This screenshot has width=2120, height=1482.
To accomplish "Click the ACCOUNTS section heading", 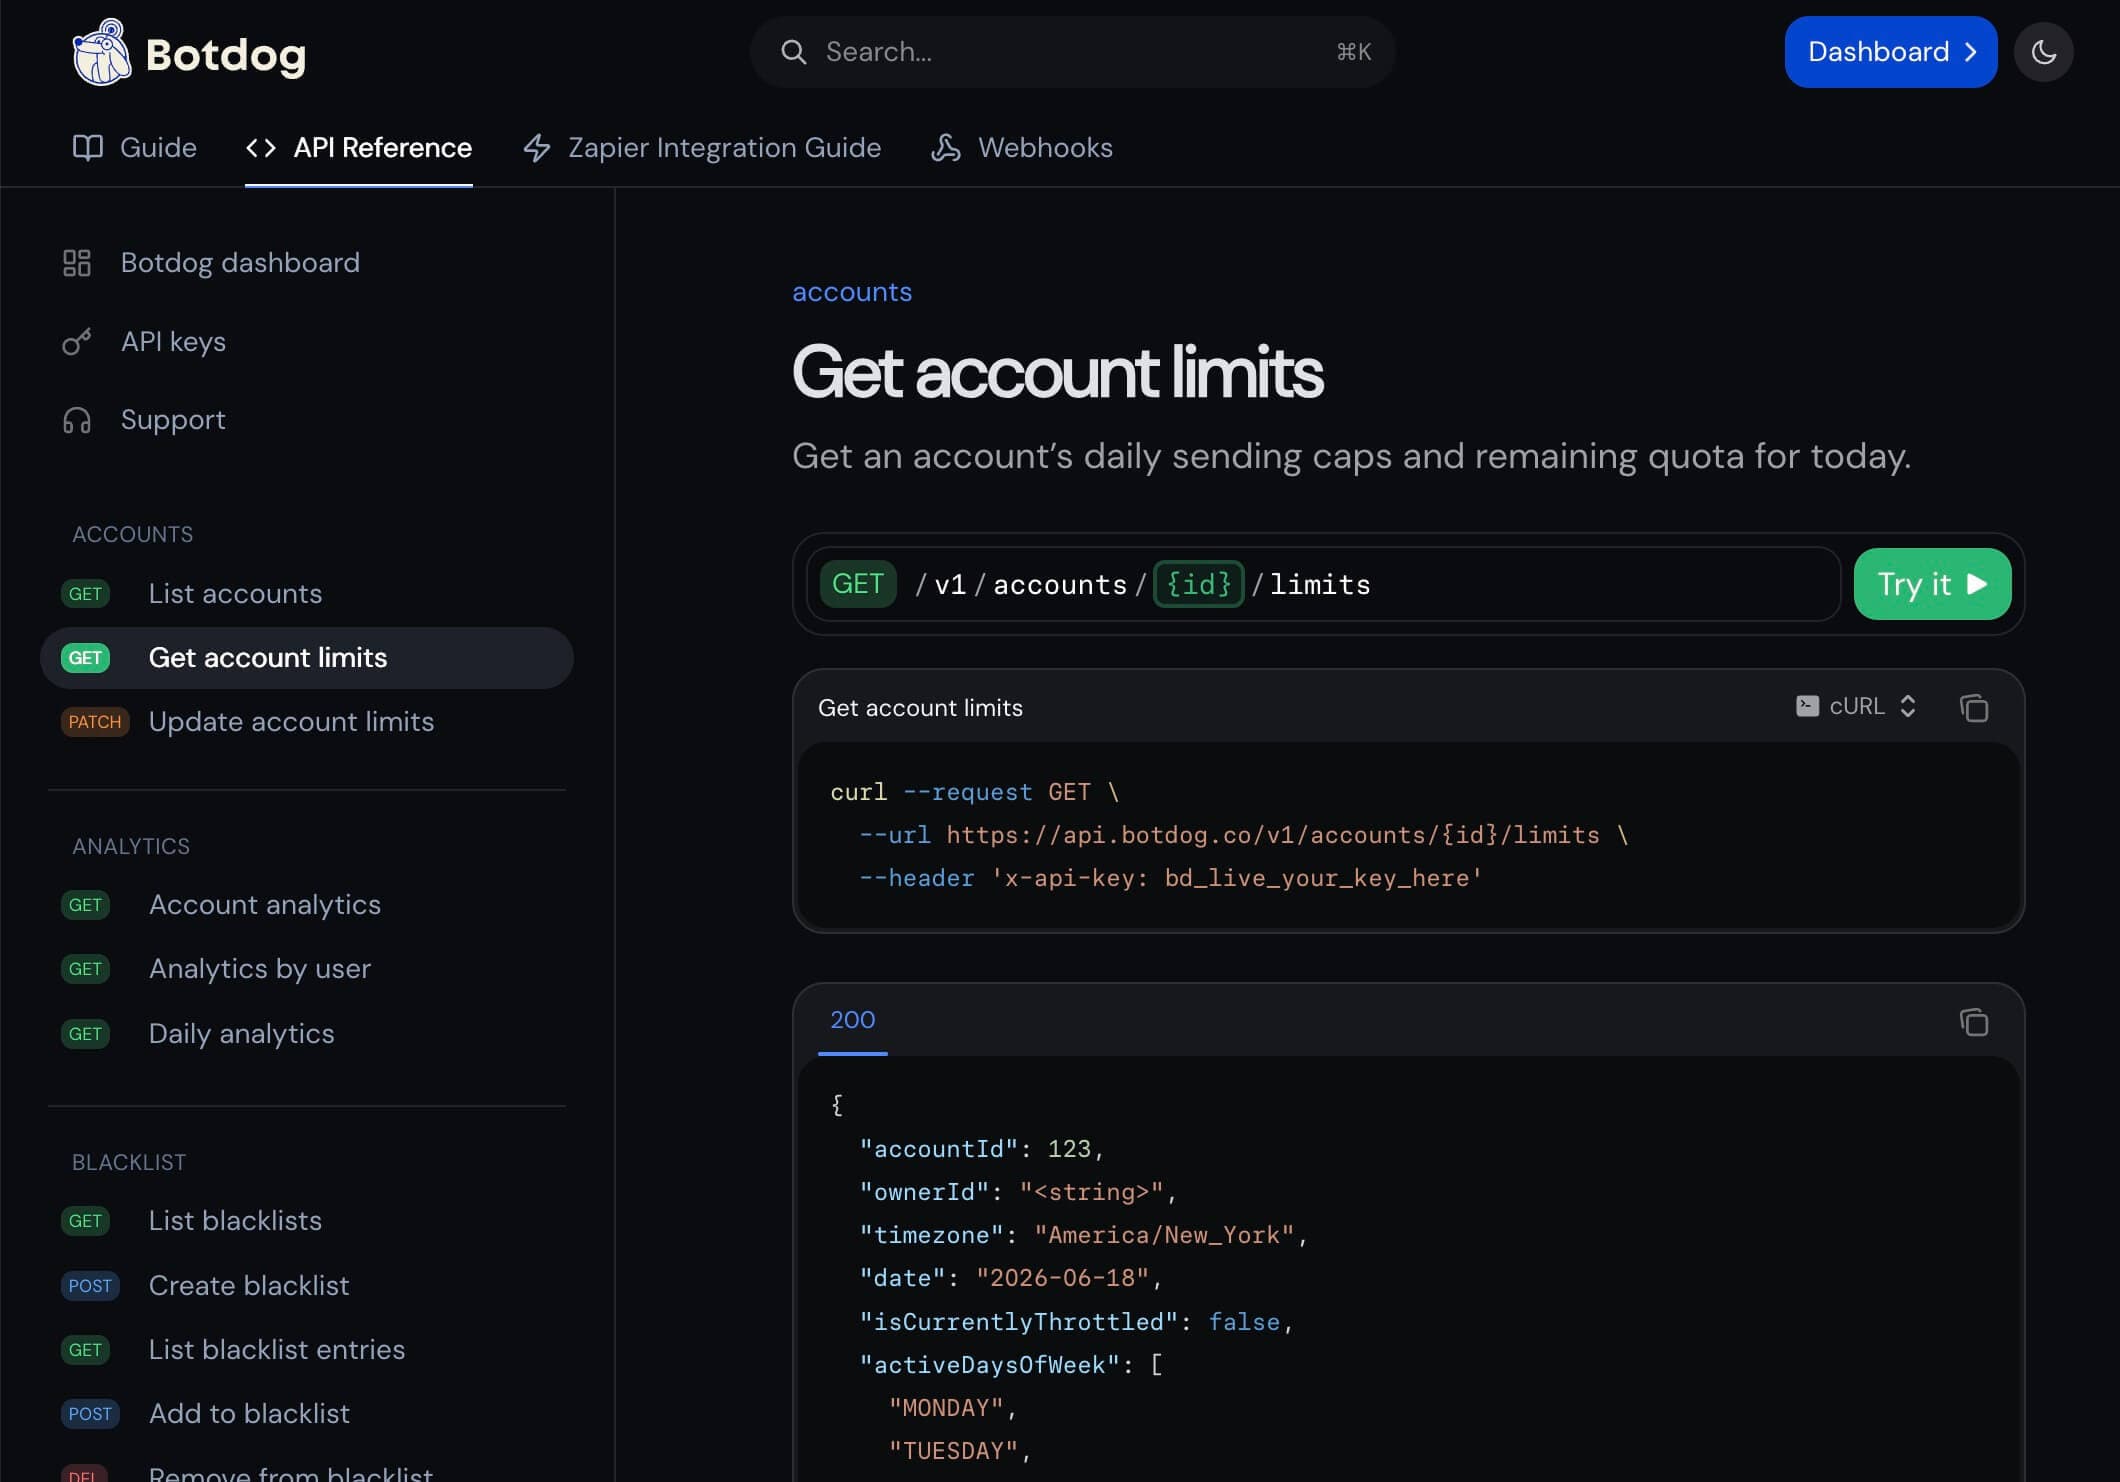I will (x=133, y=535).
